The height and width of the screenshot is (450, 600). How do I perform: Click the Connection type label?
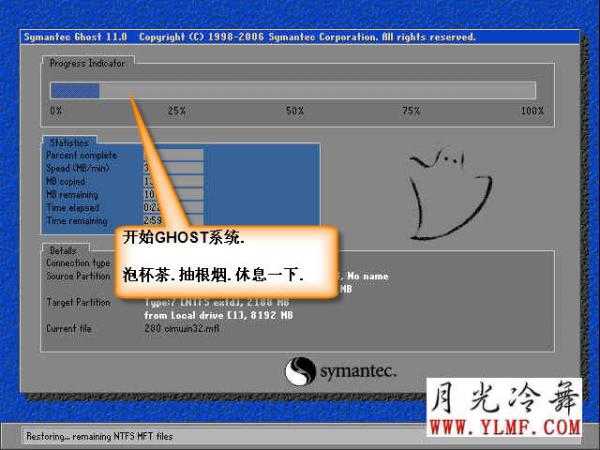[78, 263]
